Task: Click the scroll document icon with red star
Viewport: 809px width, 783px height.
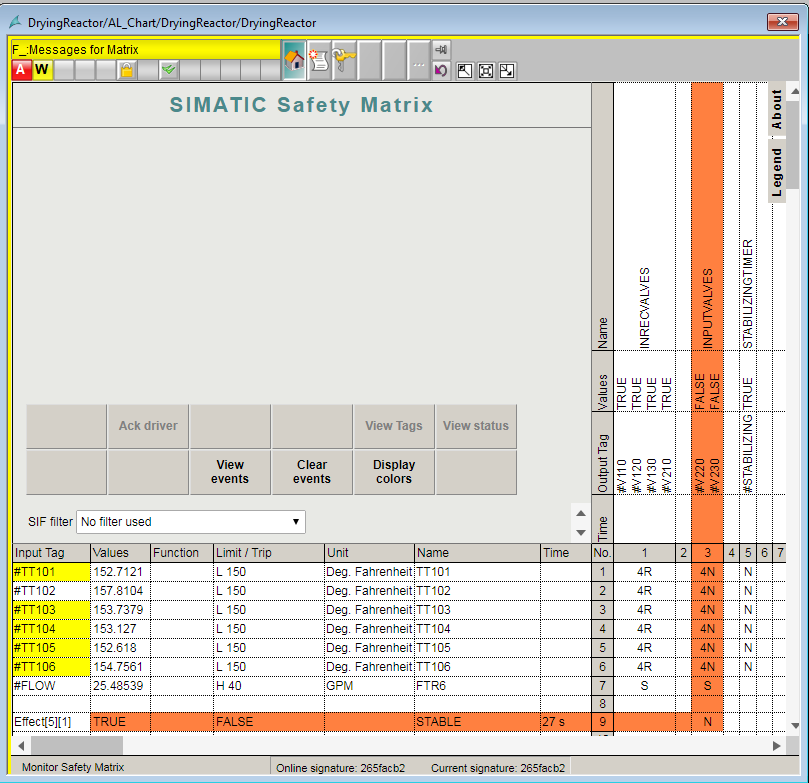Action: (x=319, y=60)
